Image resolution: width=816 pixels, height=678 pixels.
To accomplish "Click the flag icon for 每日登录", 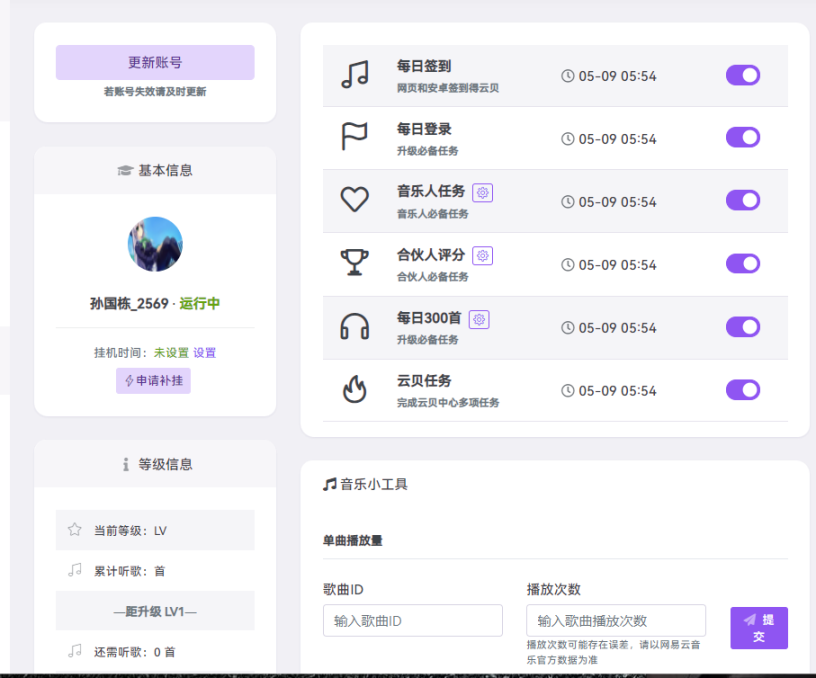I will (355, 138).
